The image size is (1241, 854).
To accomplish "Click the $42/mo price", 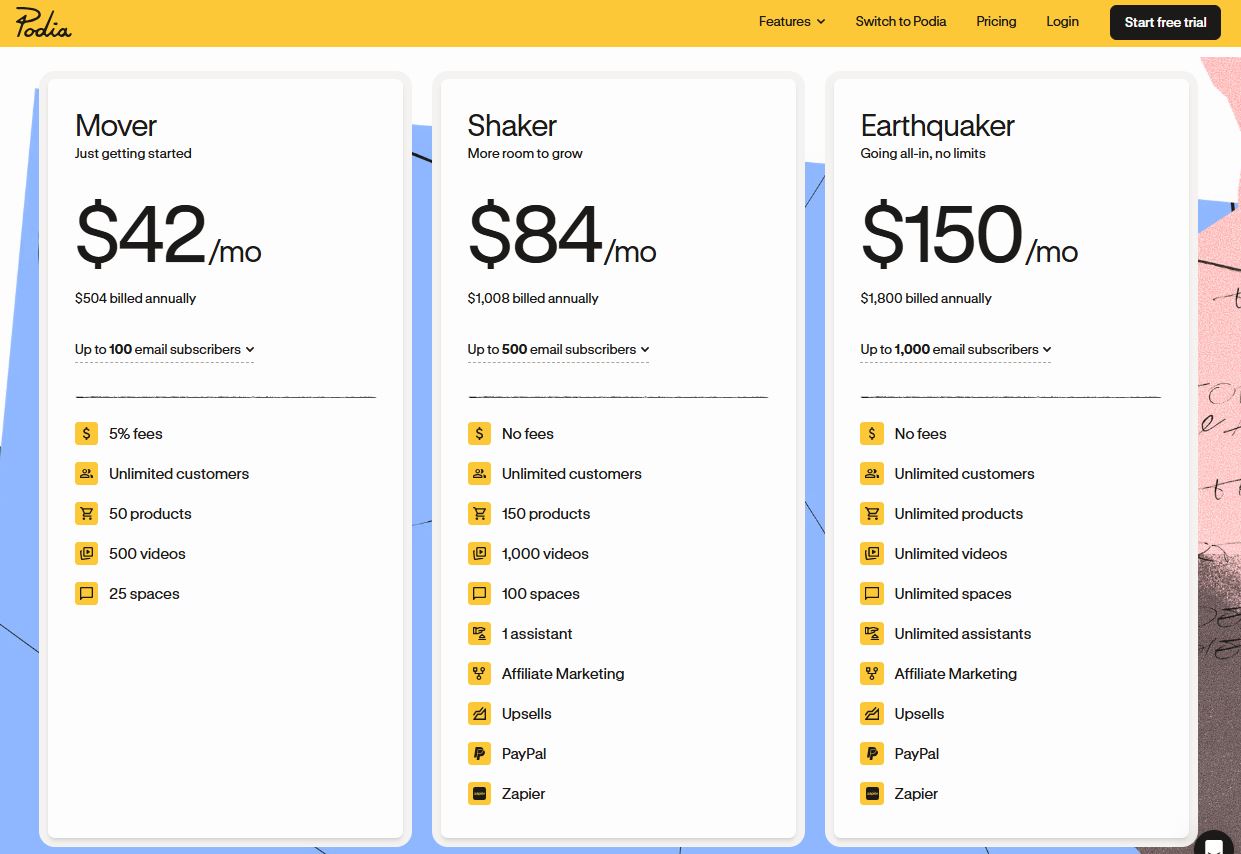I will pyautogui.click(x=168, y=236).
